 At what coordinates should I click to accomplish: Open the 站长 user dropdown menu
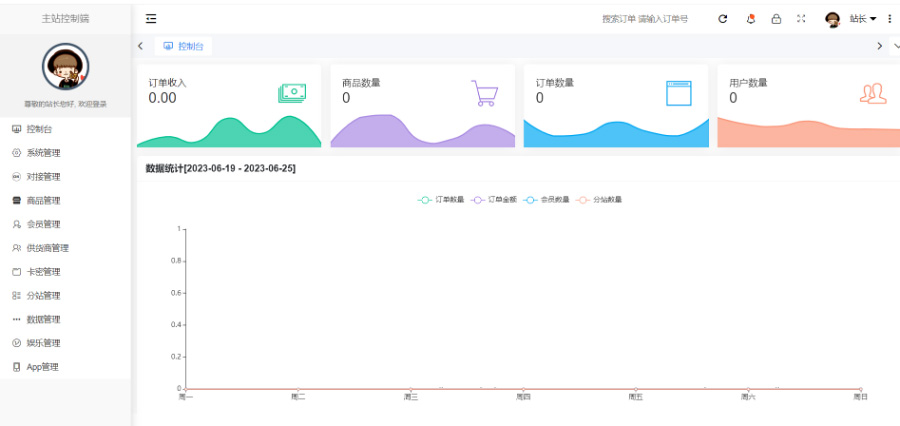pyautogui.click(x=862, y=19)
